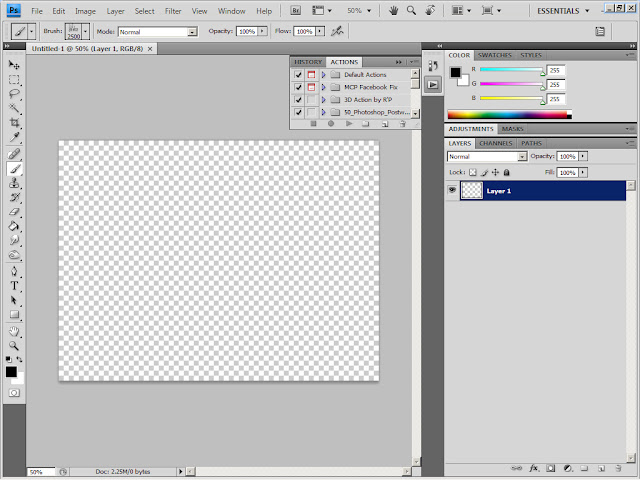This screenshot has height=480, width=640.
Task: Open the layer blend mode dropdown
Action: point(522,156)
